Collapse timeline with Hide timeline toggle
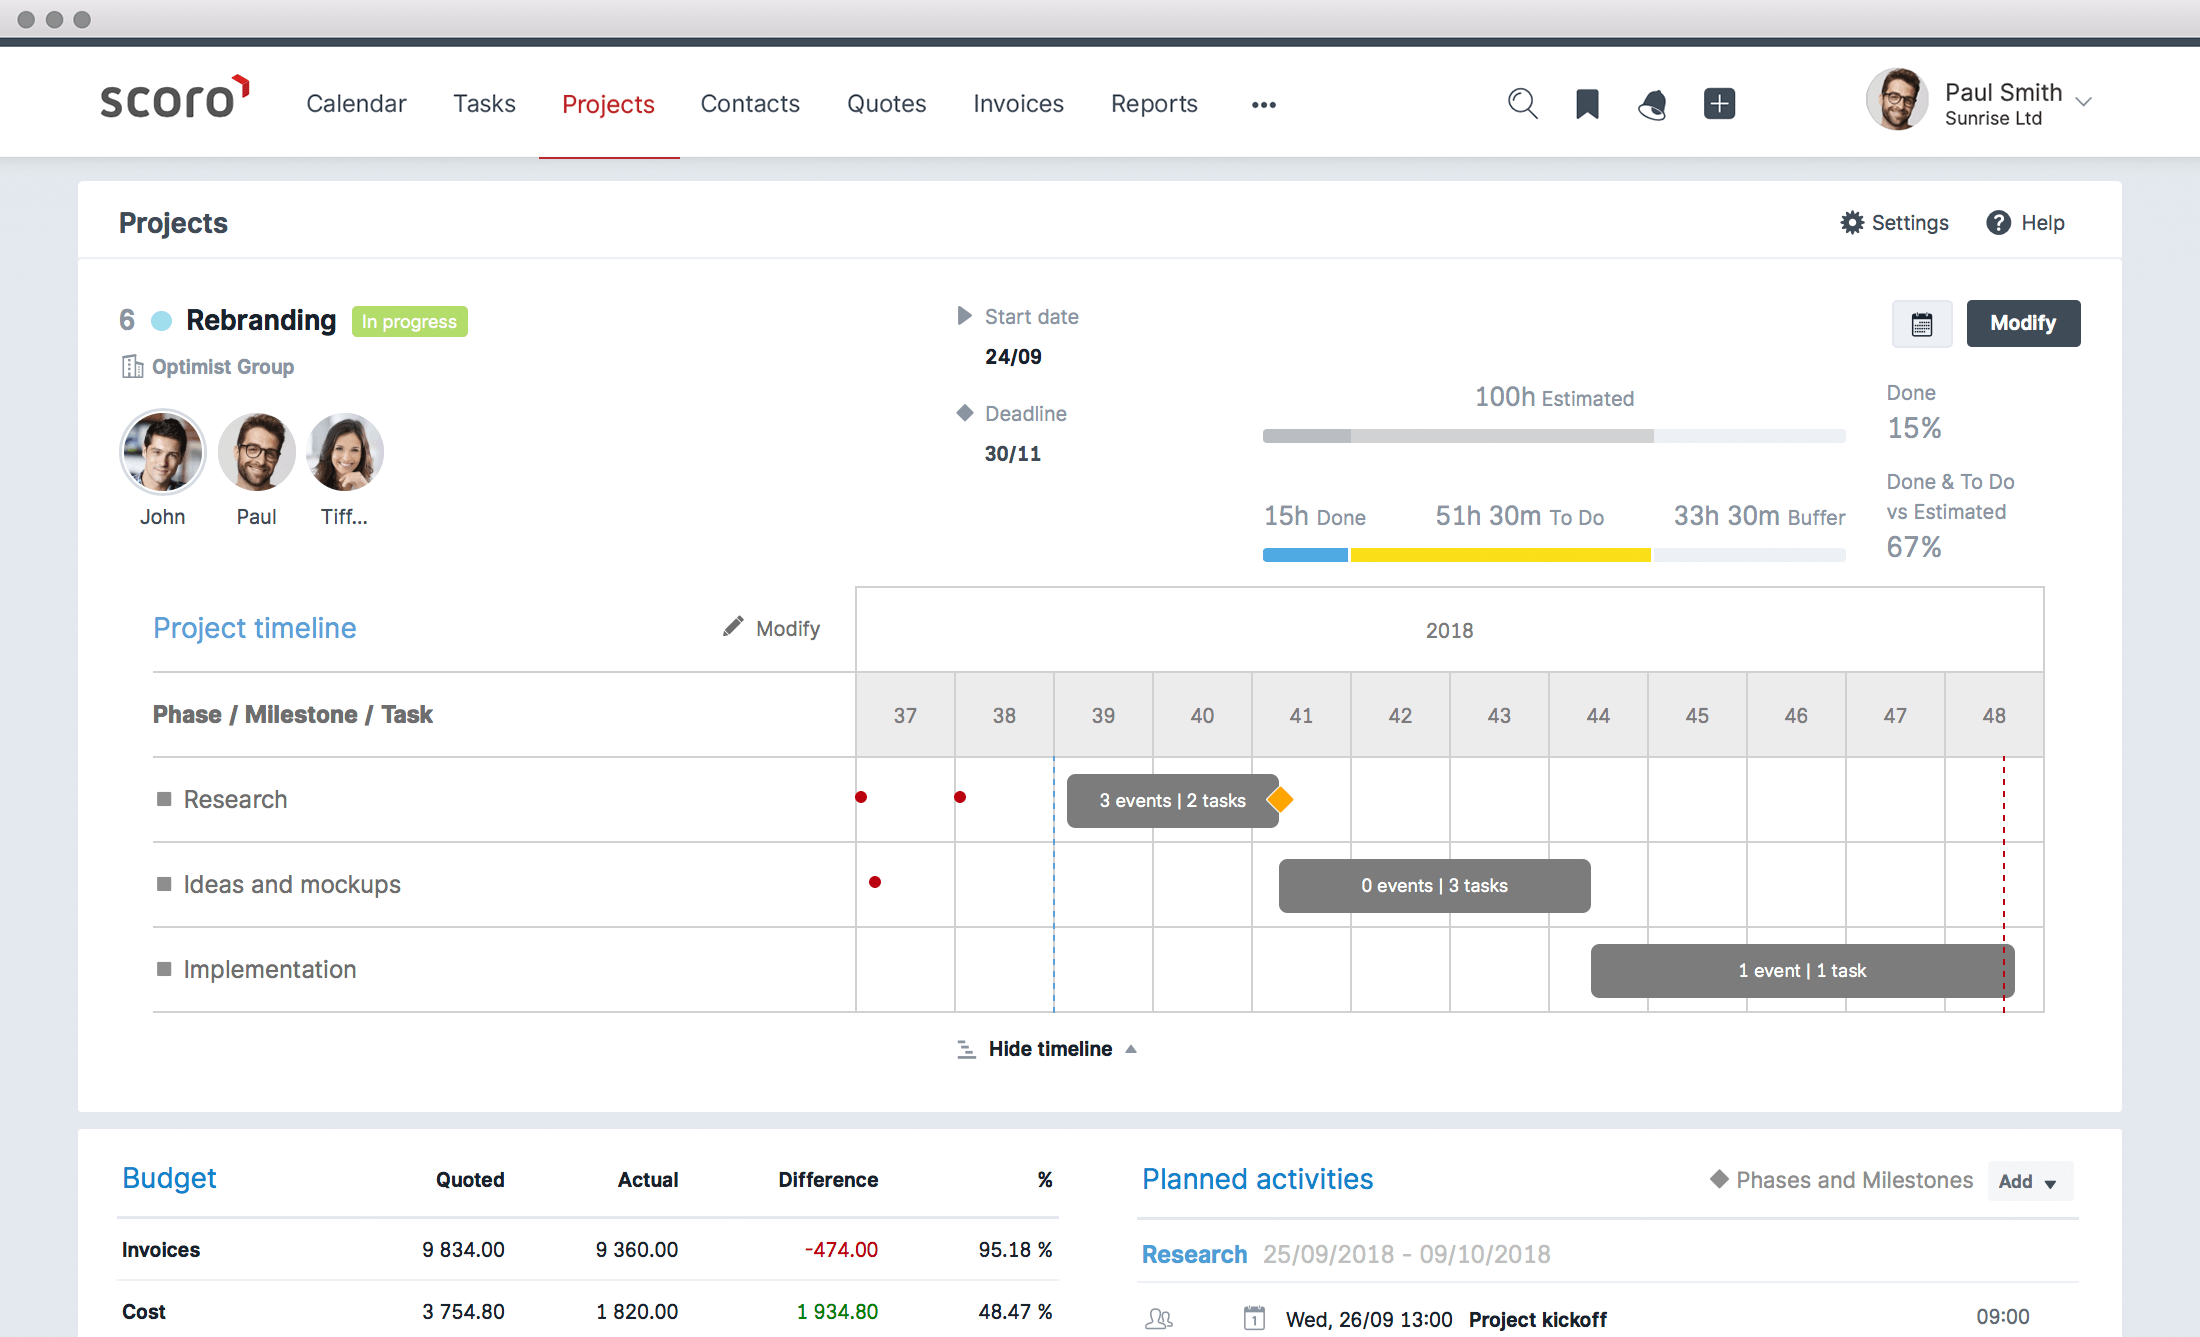Screen dimensions: 2200x1337 [x=1048, y=1049]
